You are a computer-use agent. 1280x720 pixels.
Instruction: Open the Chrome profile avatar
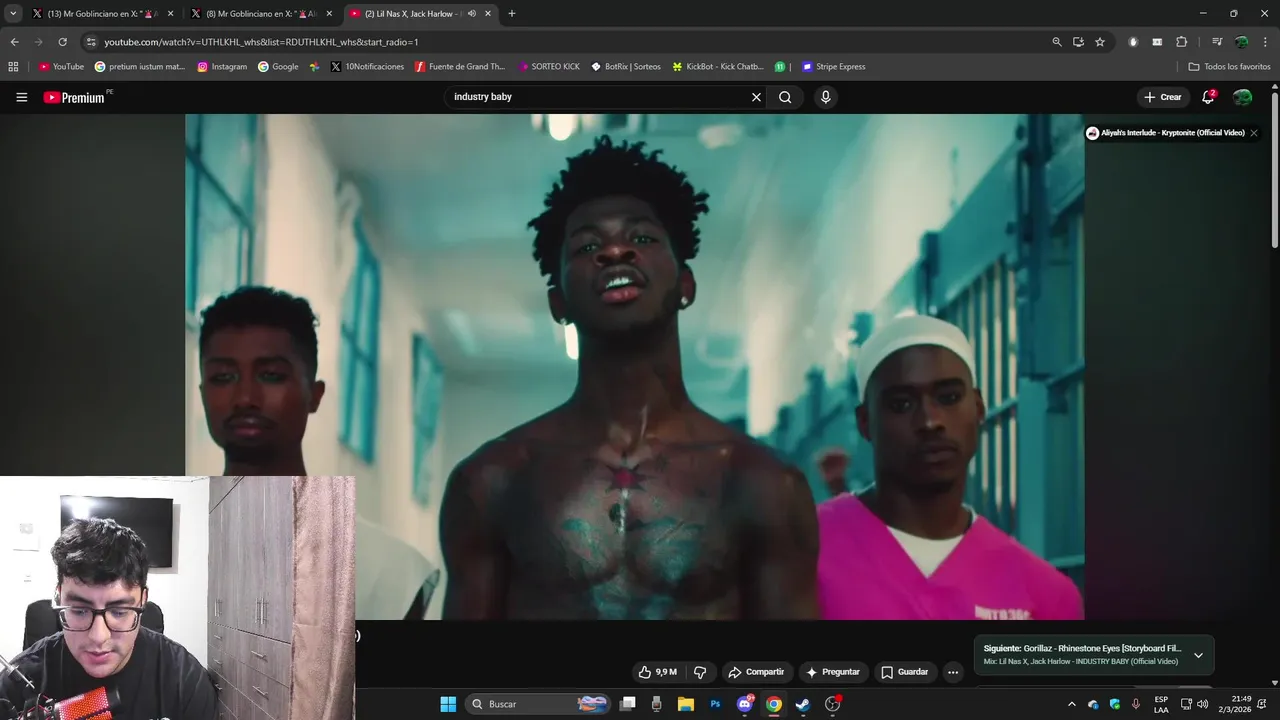click(x=1241, y=42)
